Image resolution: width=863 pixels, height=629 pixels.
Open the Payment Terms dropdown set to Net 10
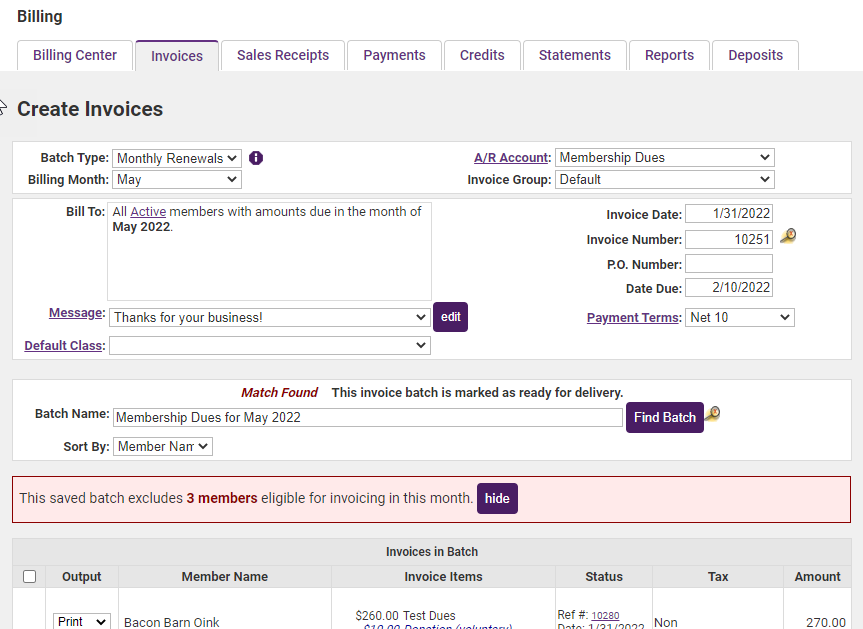(739, 317)
